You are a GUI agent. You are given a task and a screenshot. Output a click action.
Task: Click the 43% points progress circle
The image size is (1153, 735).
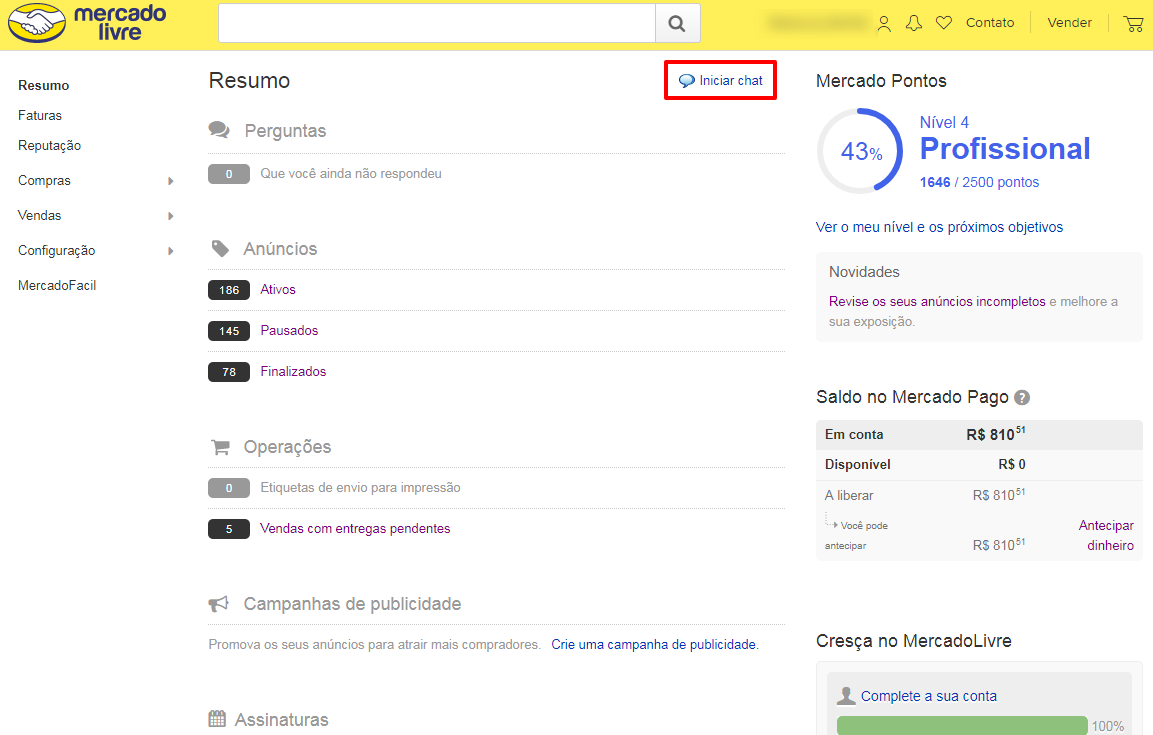point(860,151)
